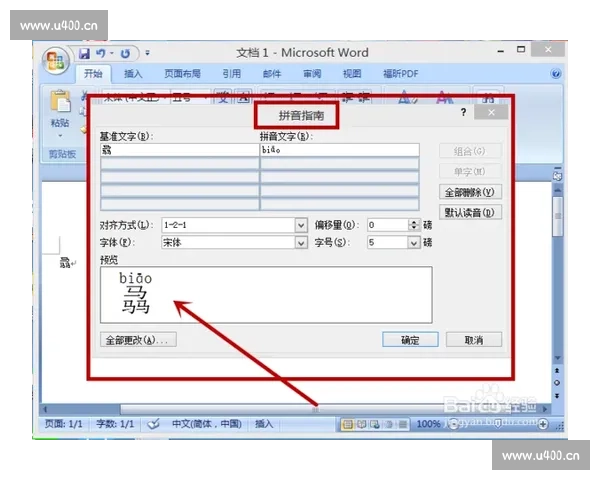Expand the 对齐方式 alignment dropdown
Screen dimensions: 600x480
tap(301, 226)
